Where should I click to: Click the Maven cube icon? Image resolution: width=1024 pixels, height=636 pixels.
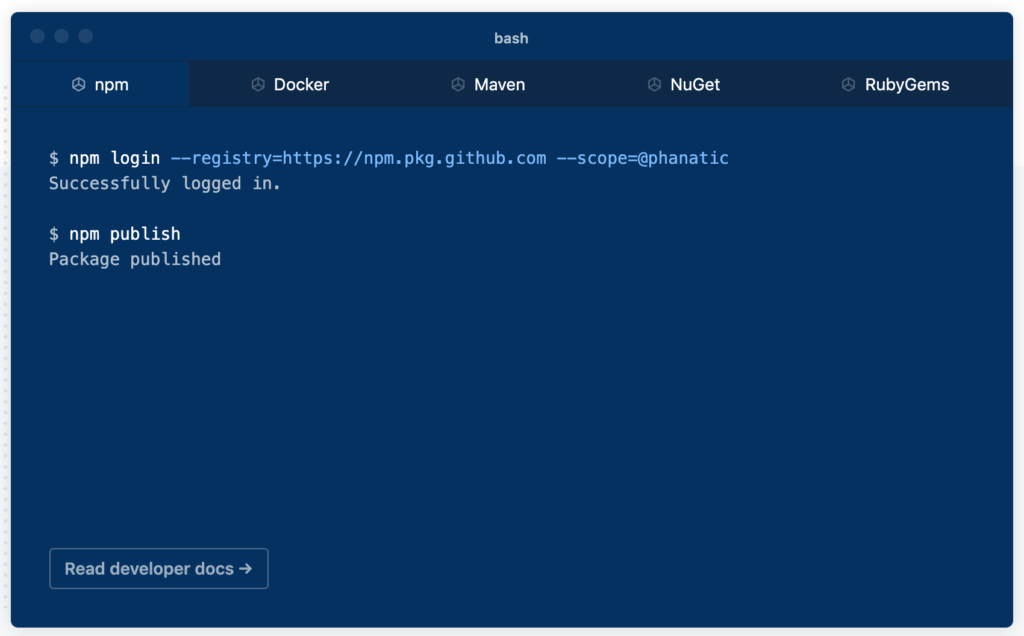[459, 85]
